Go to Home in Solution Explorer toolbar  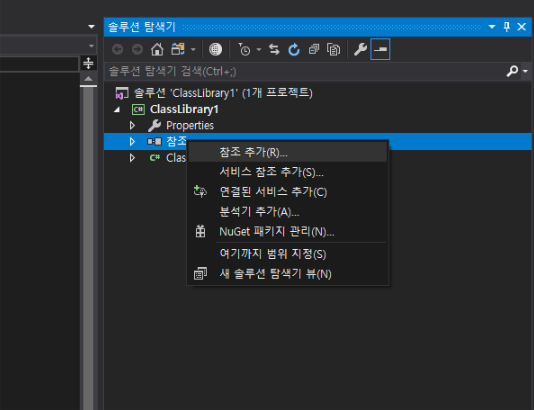(x=157, y=50)
